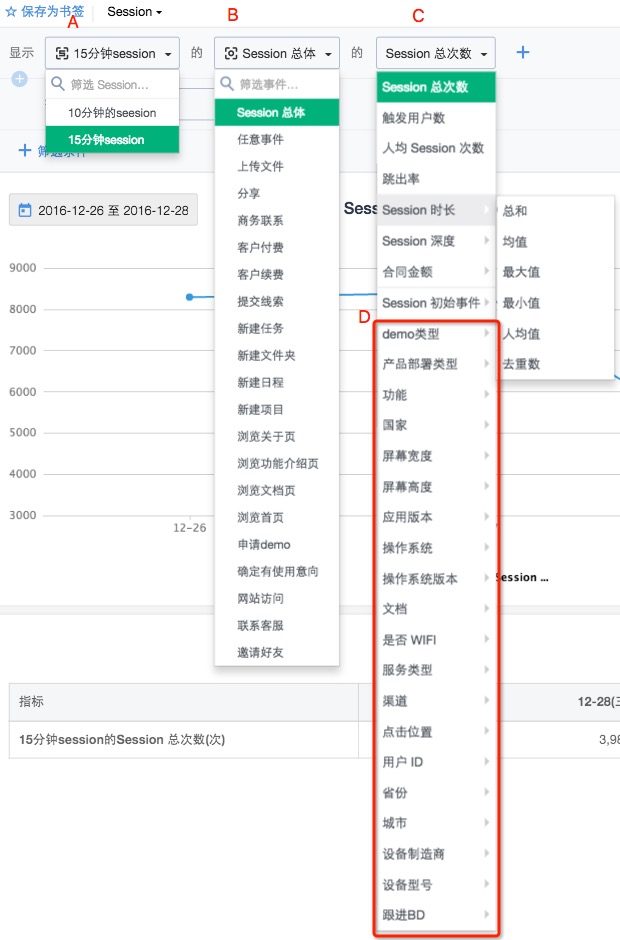Image resolution: width=620 pixels, height=940 pixels.
Task: Select 触发用户数 metric
Action: coord(436,118)
